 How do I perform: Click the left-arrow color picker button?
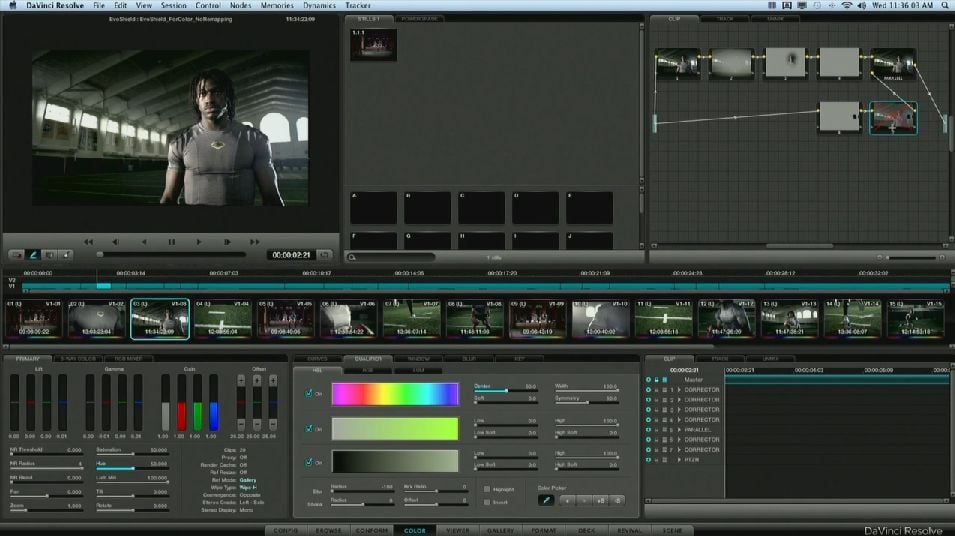point(567,500)
